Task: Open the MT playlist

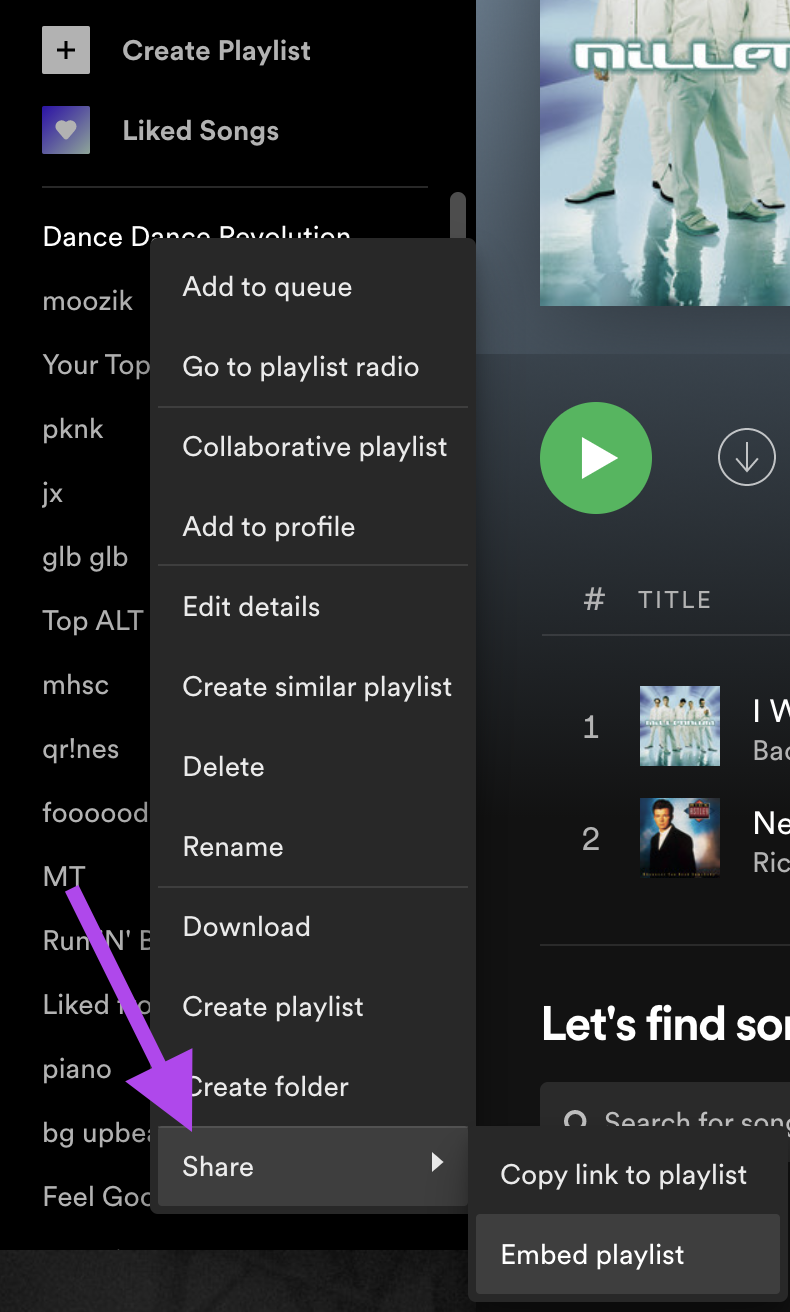Action: click(64, 877)
